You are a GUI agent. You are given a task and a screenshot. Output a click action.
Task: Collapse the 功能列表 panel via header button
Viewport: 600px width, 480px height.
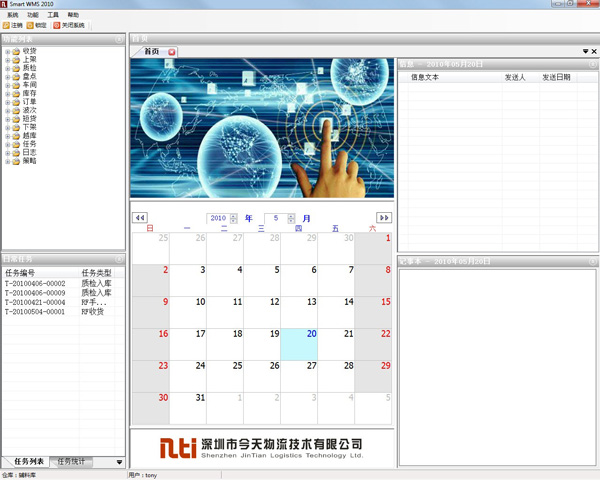pos(119,39)
